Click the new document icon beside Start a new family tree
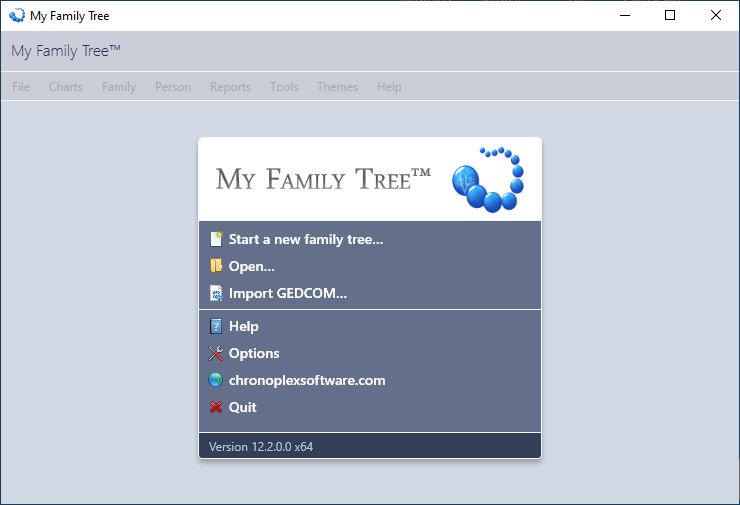 (x=216, y=239)
